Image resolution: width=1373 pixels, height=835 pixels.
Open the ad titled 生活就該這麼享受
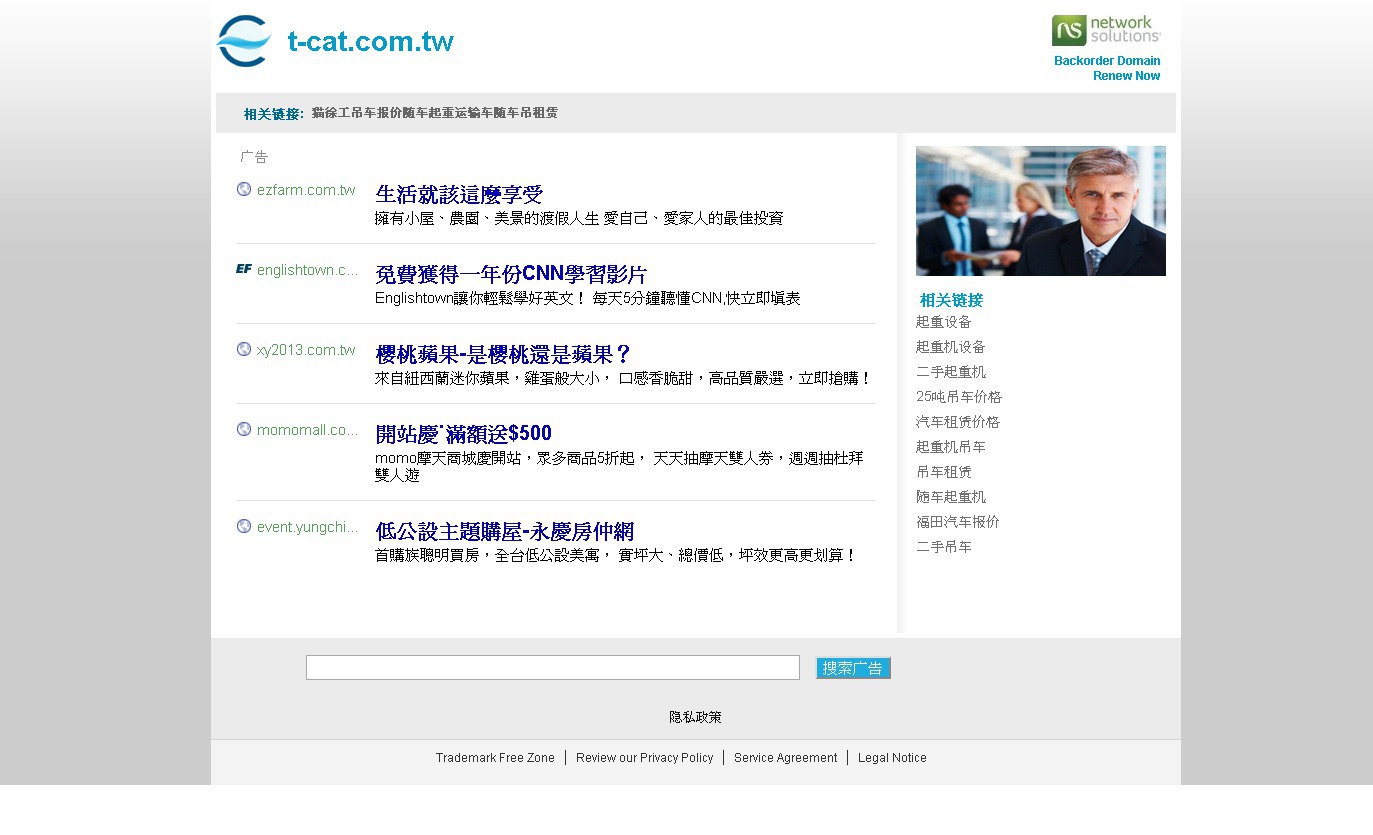(459, 194)
